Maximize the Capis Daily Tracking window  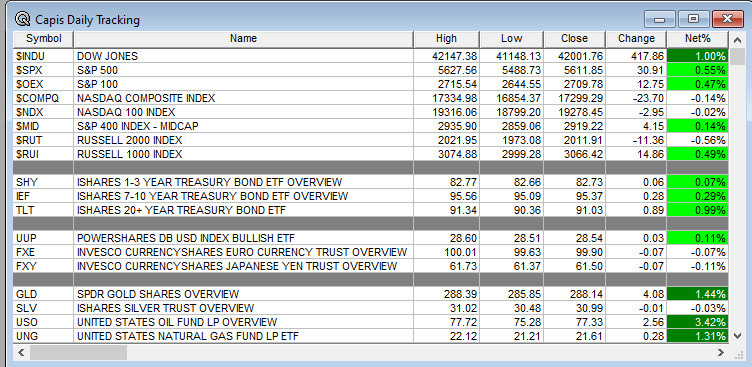[x=693, y=20]
